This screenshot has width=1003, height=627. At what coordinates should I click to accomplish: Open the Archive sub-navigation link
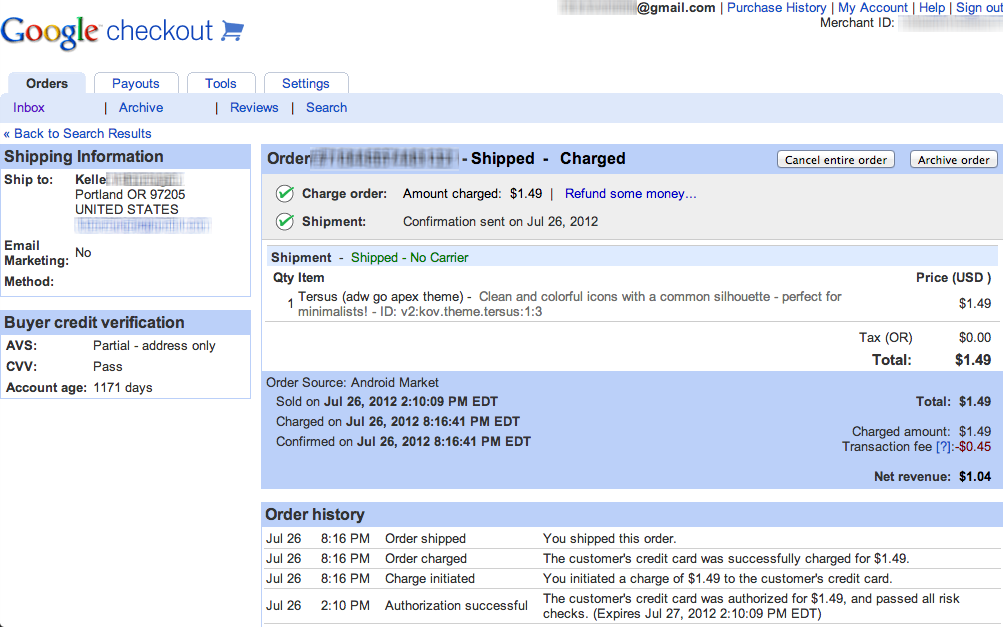(141, 108)
